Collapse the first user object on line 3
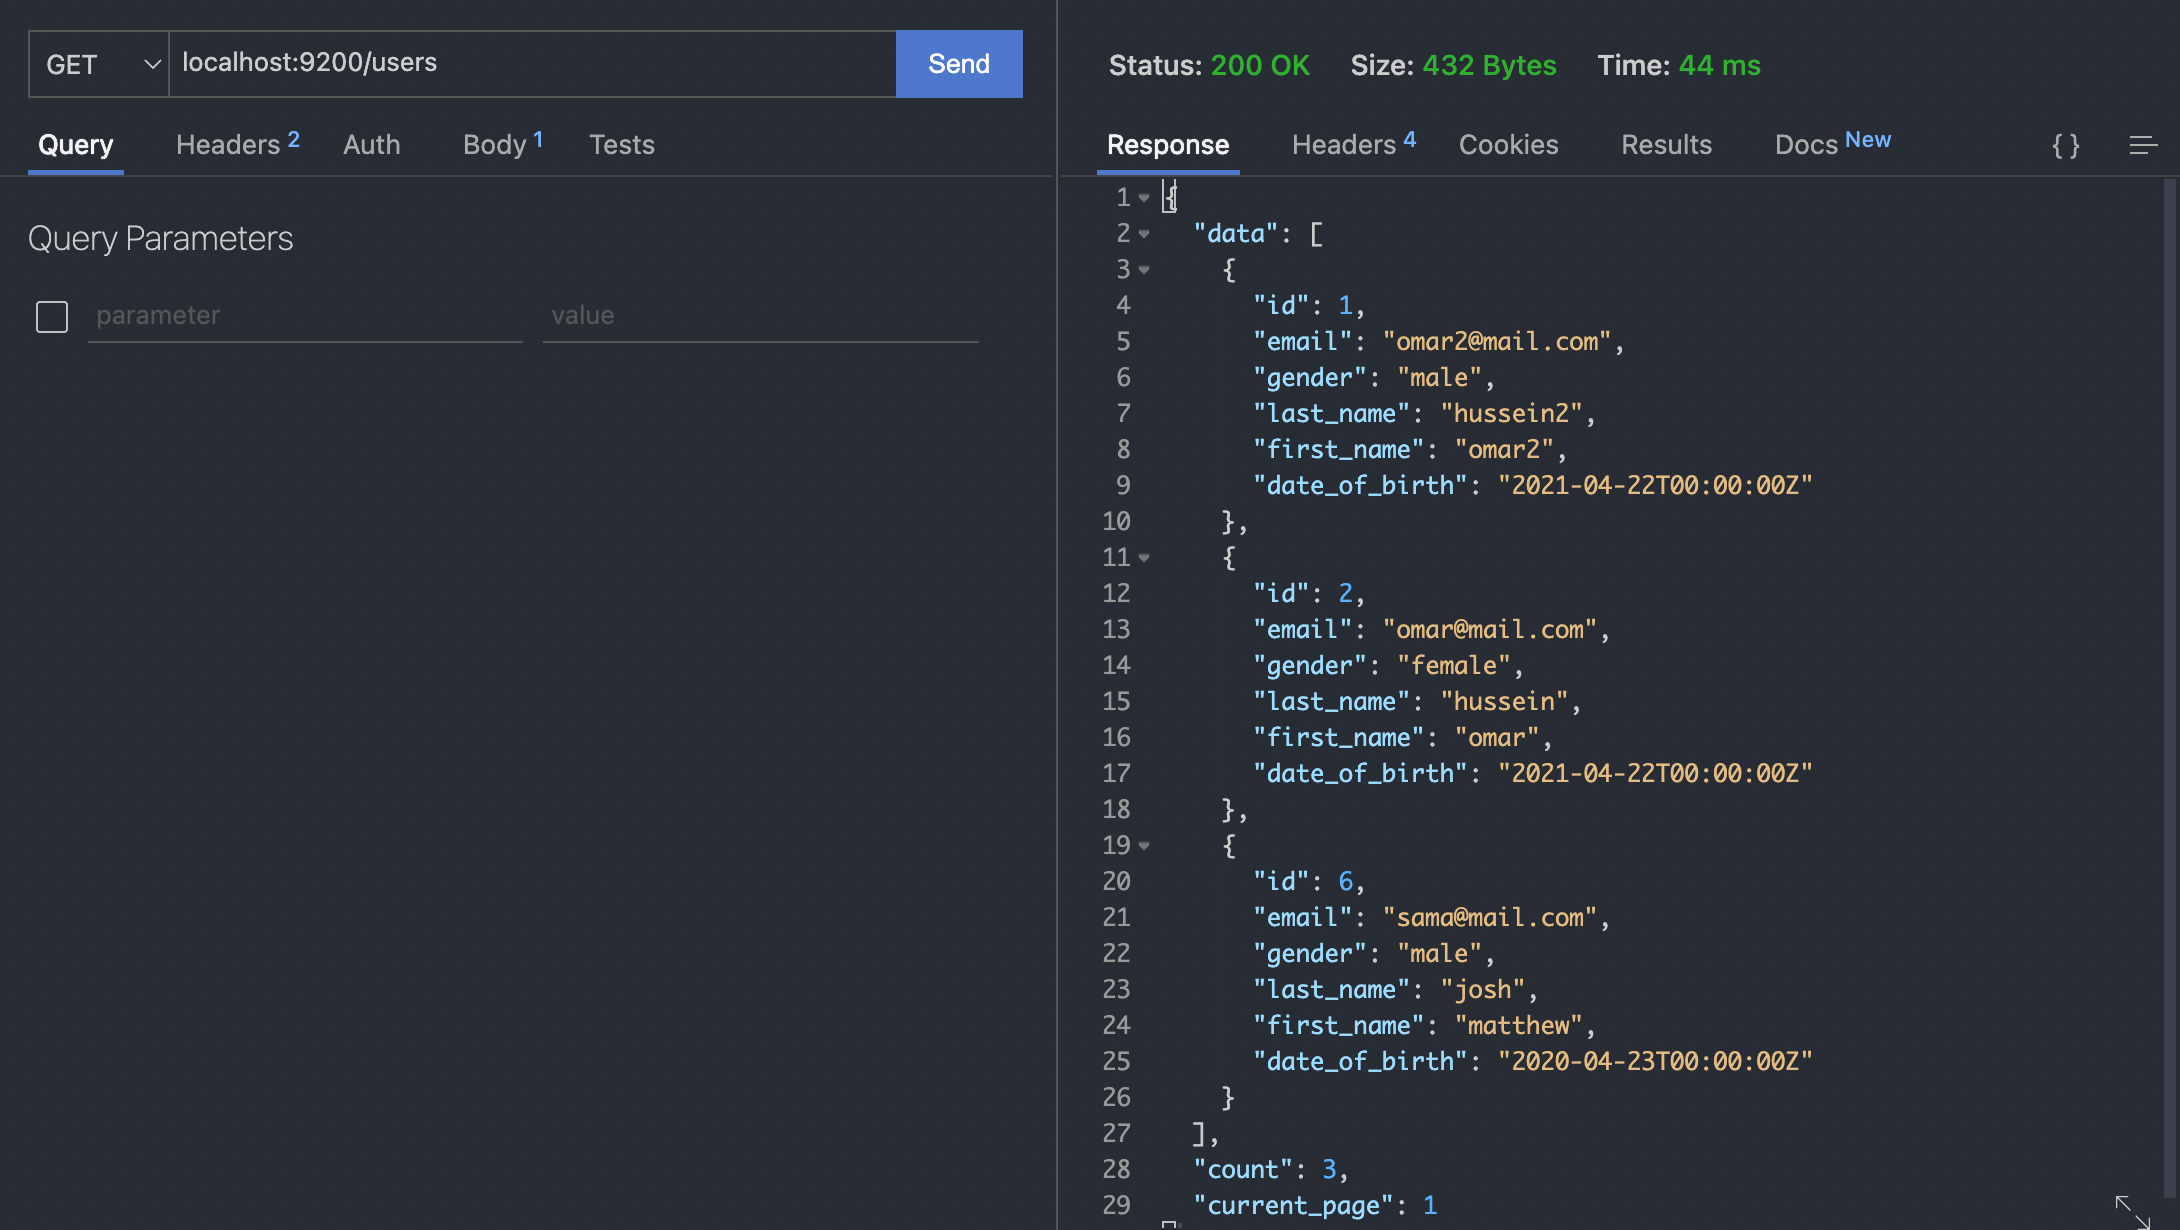Viewport: 2180px width, 1230px height. 1144,270
